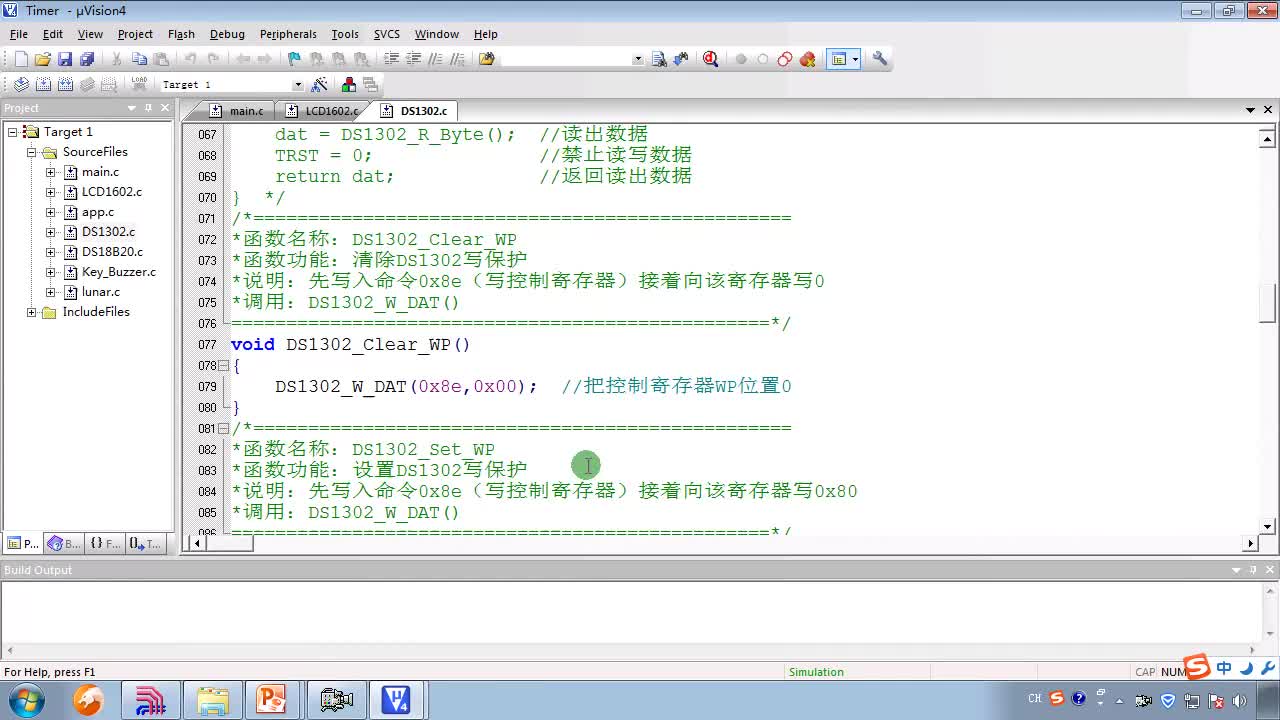Viewport: 1280px width, 720px height.
Task: Expand the IncludeFiles group
Action: (x=31, y=312)
